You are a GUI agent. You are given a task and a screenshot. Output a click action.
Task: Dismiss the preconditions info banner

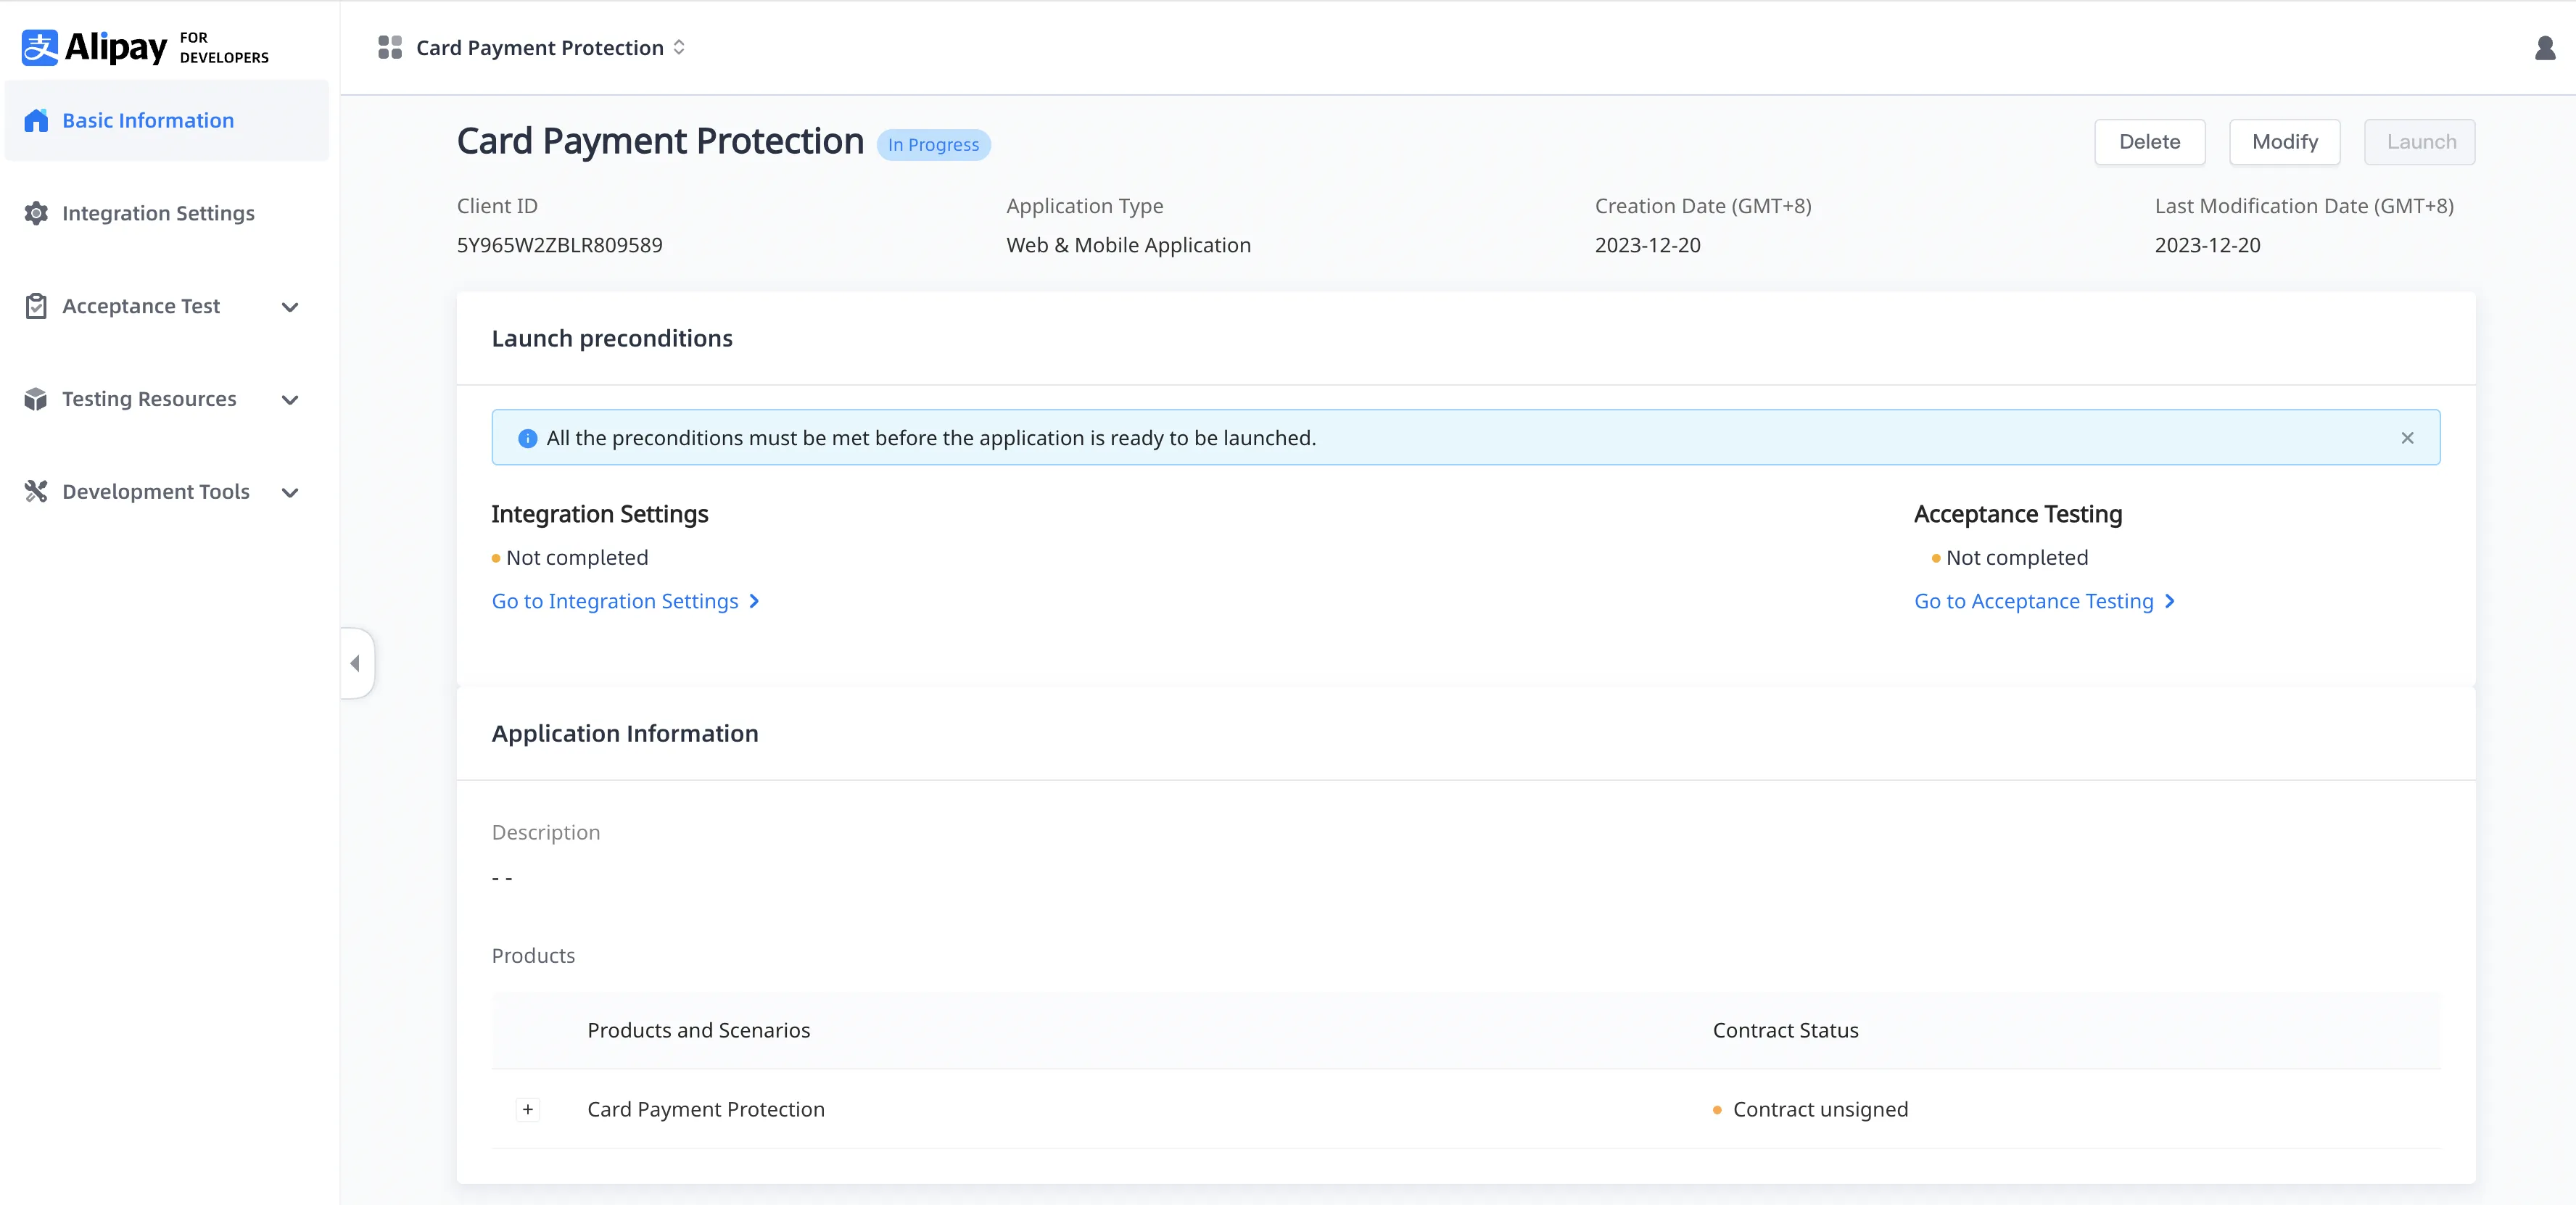click(x=2407, y=438)
